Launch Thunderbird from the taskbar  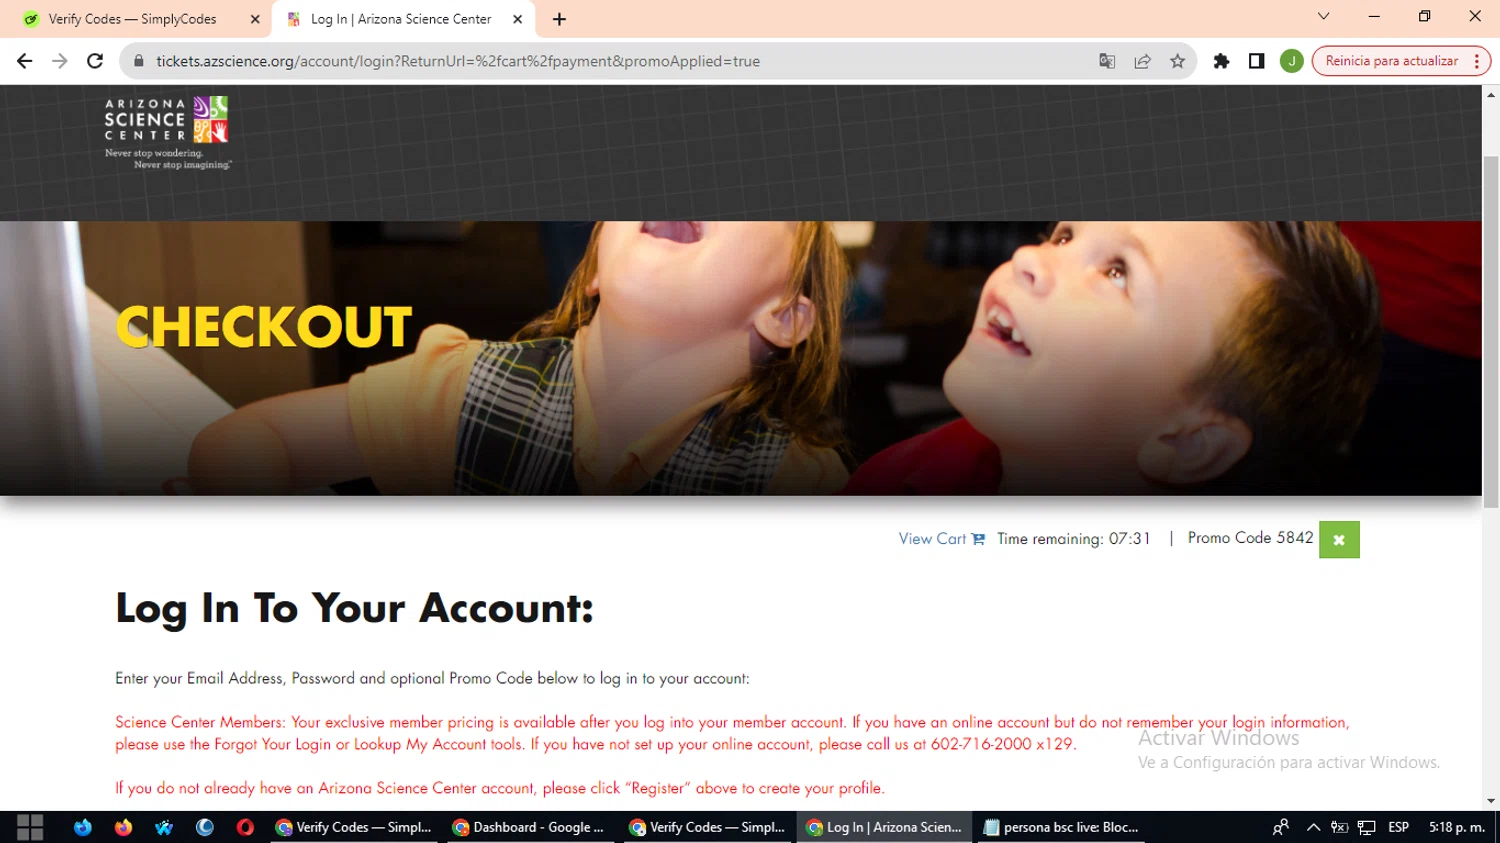(x=83, y=827)
